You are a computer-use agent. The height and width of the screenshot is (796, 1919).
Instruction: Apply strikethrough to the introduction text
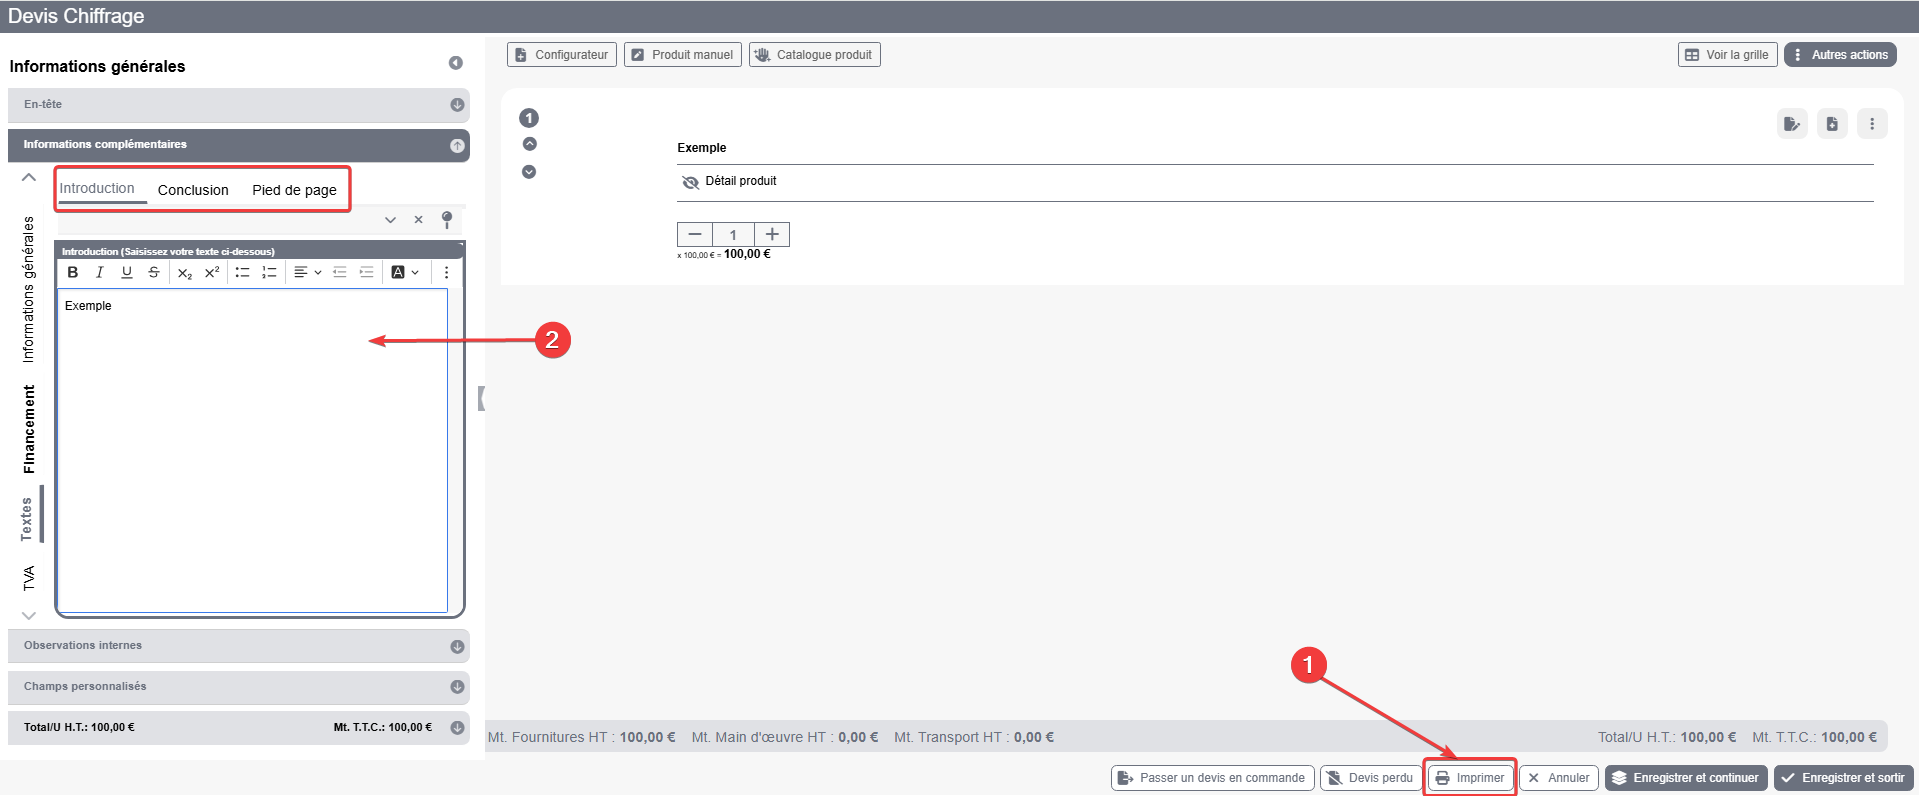(x=154, y=272)
